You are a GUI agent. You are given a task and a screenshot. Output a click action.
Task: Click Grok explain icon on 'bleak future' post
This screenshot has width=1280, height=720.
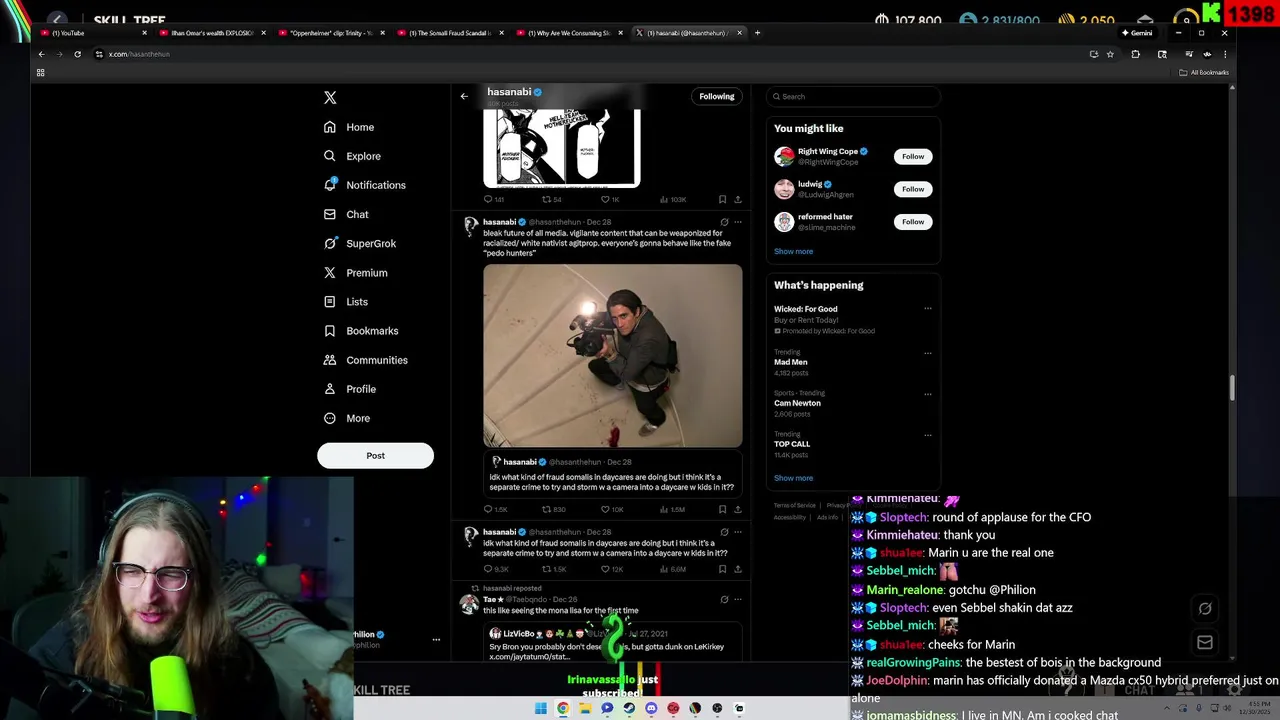coord(724,222)
